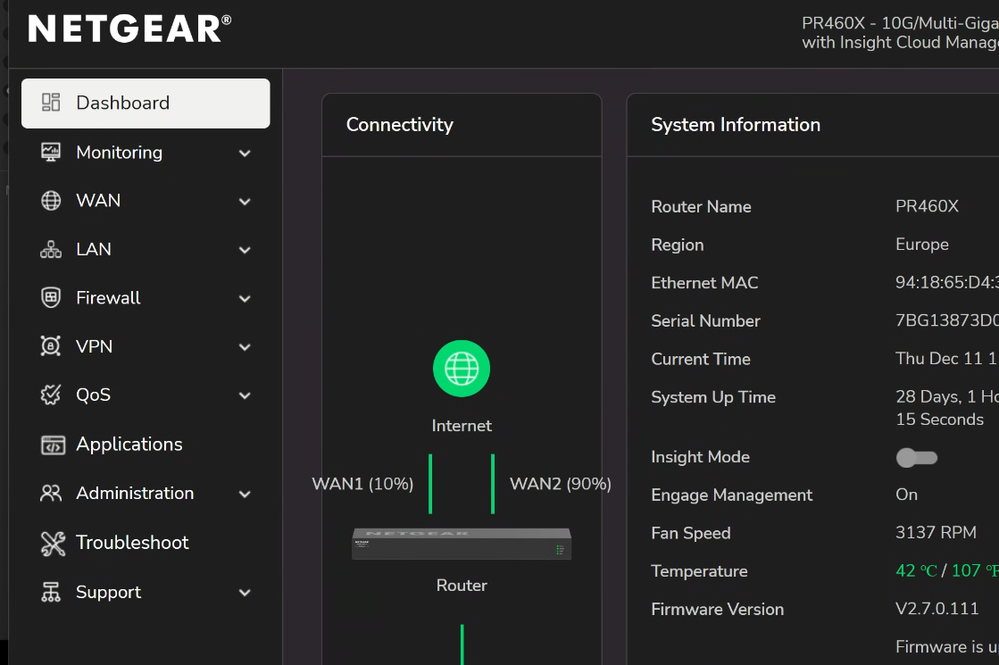
Task: Open the Applications menu item
Action: point(129,444)
